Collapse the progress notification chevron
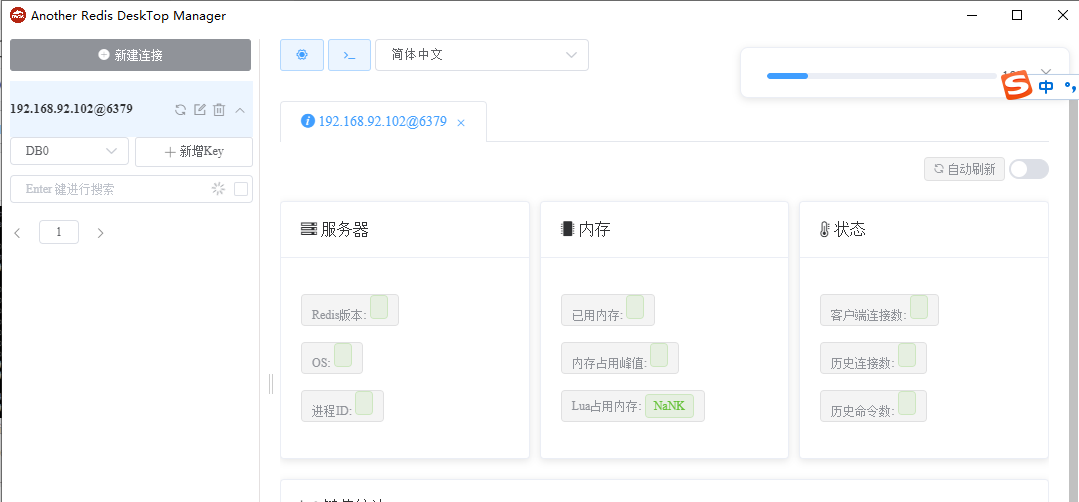This screenshot has height=502, width=1079. click(1046, 72)
